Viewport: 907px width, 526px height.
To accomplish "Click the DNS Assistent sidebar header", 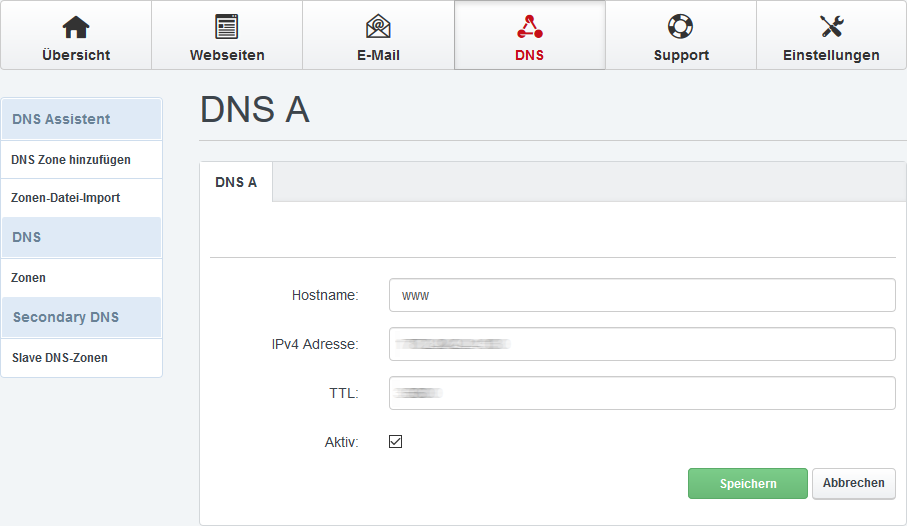I will click(x=62, y=119).
